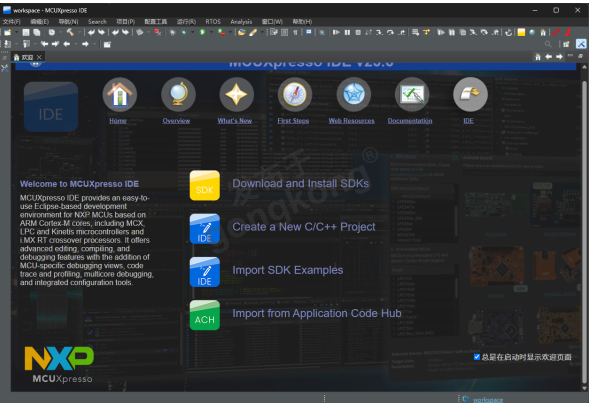
Task: Open dropdown arrow next to pencil icon
Action: tap(262, 33)
